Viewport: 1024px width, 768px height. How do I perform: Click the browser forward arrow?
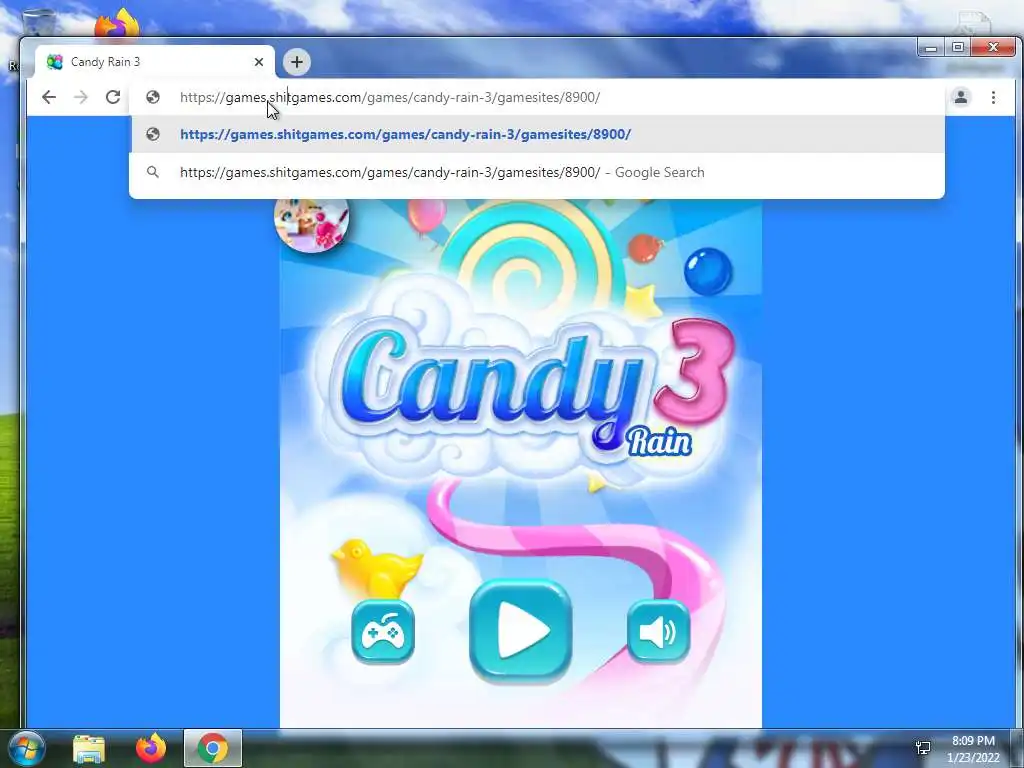click(x=81, y=97)
